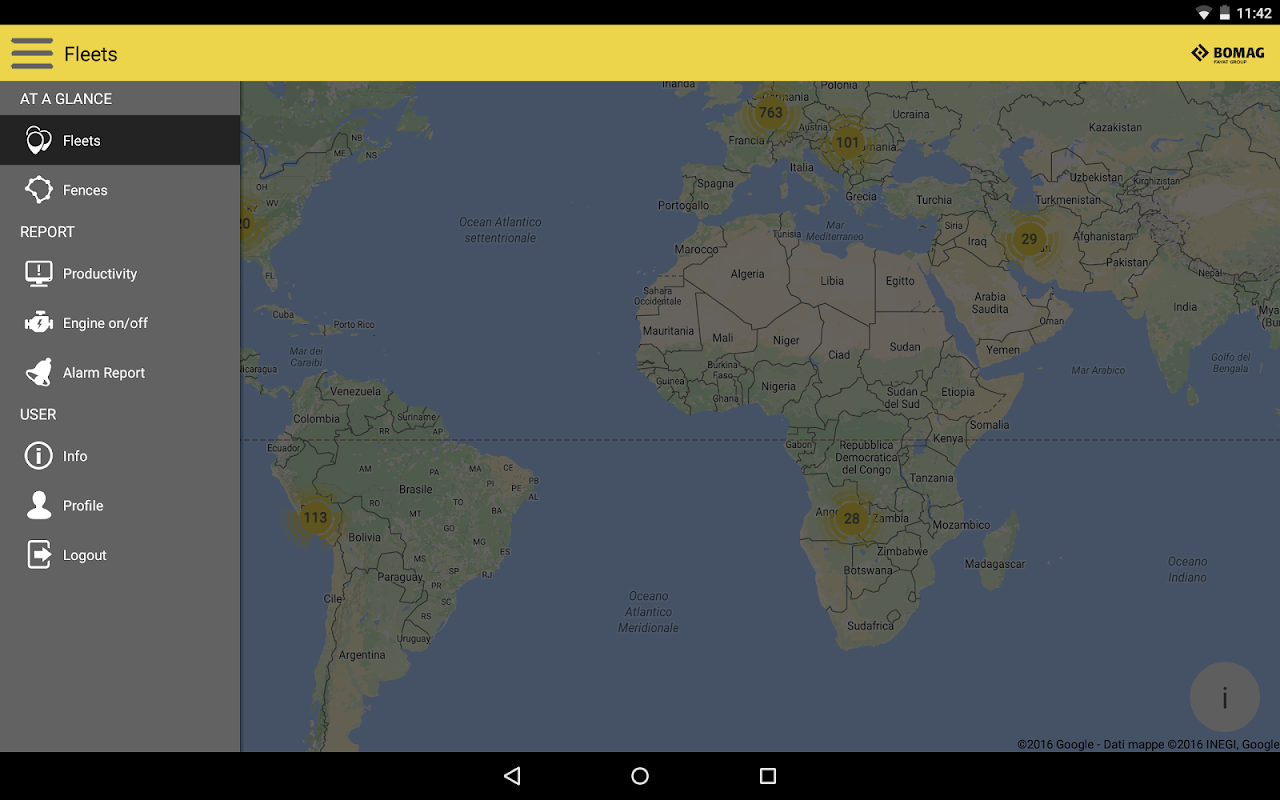Tap the Etiopia label on the map

[x=958, y=392]
